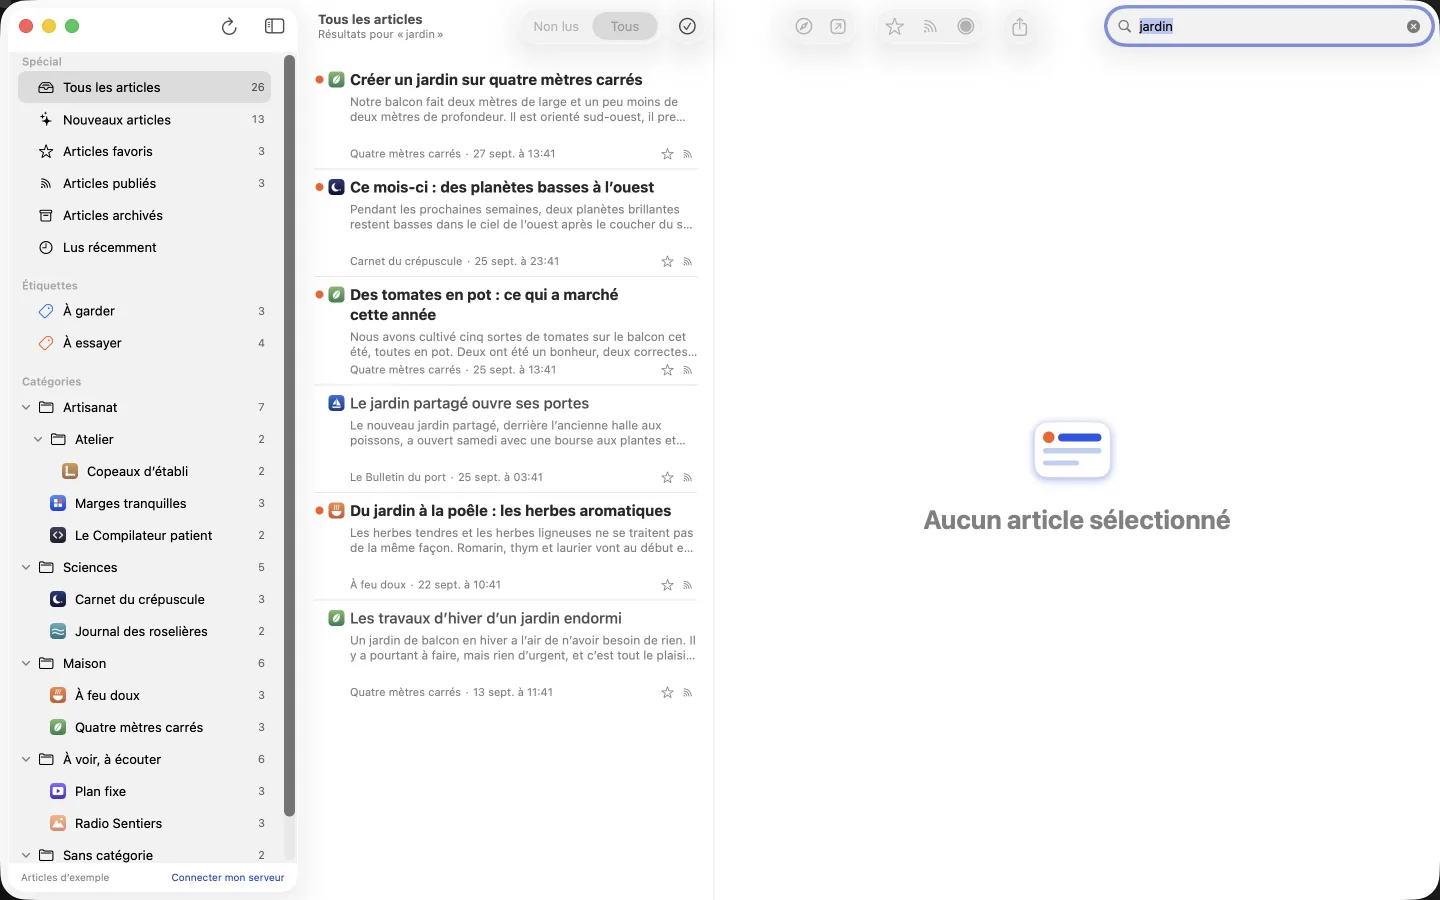Click the Copeaux d'établi feed icon
The image size is (1440, 900).
pyautogui.click(x=70, y=471)
